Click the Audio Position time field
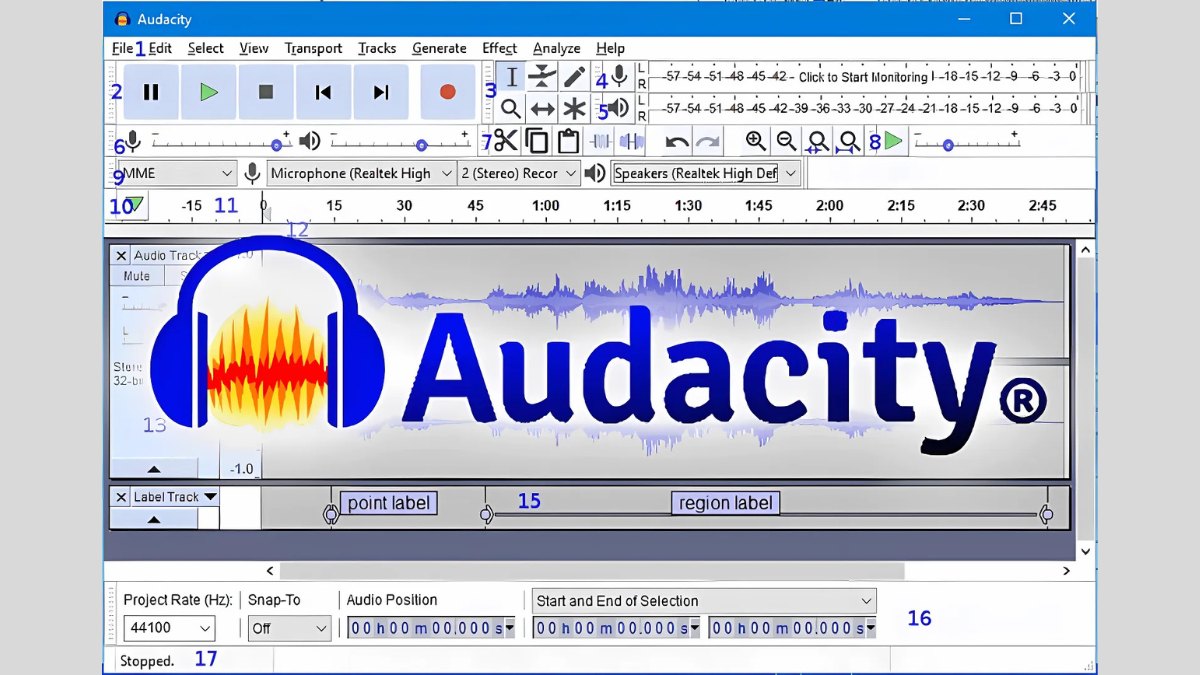The image size is (1200, 675). [430, 629]
